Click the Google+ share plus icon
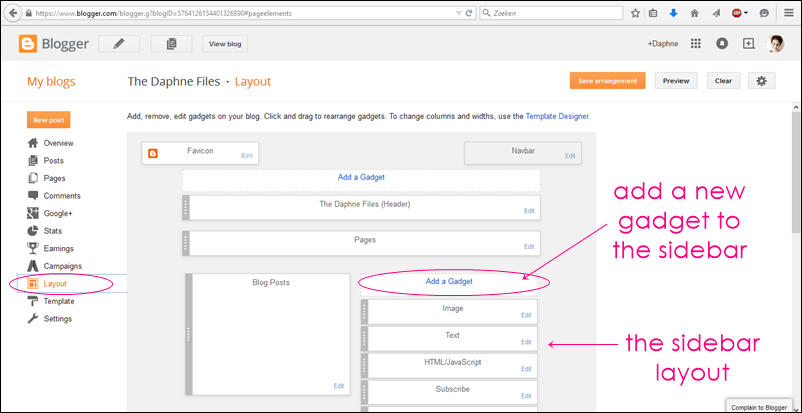The width and height of the screenshot is (802, 413). [748, 44]
